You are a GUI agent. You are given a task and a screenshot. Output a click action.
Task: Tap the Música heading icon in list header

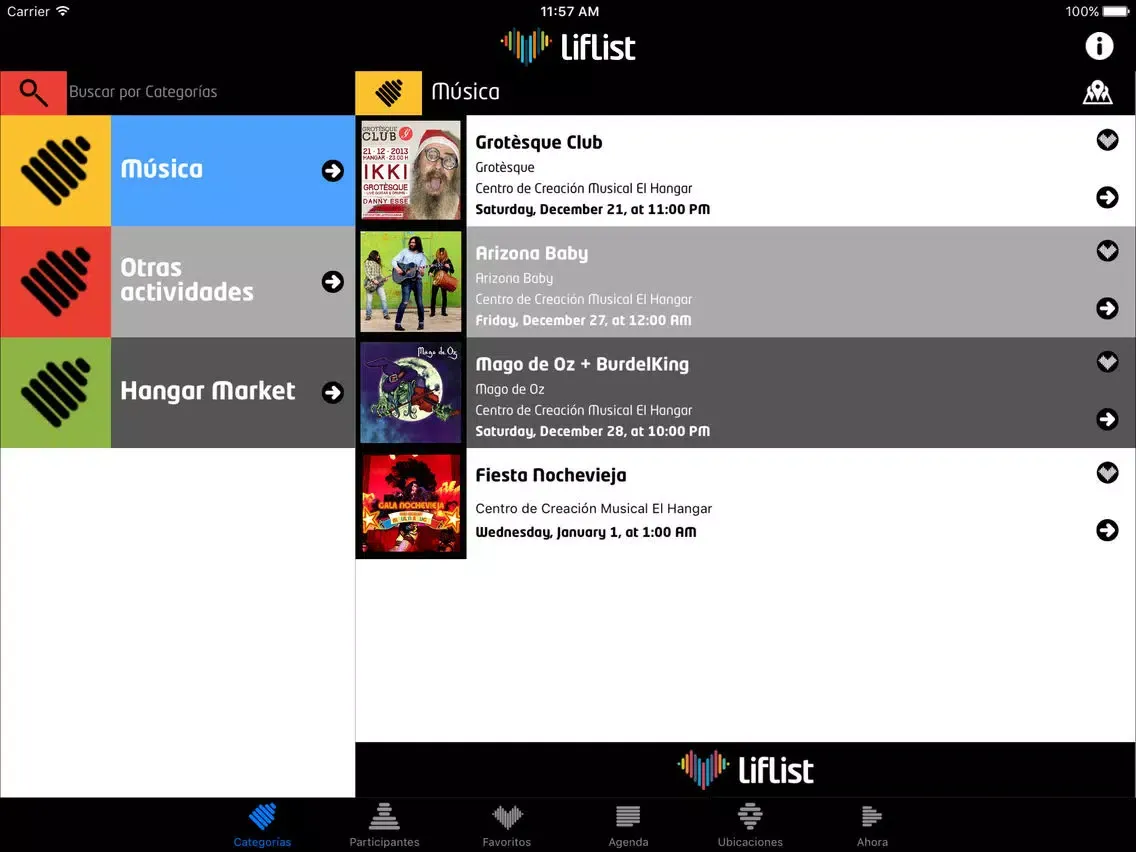[388, 93]
